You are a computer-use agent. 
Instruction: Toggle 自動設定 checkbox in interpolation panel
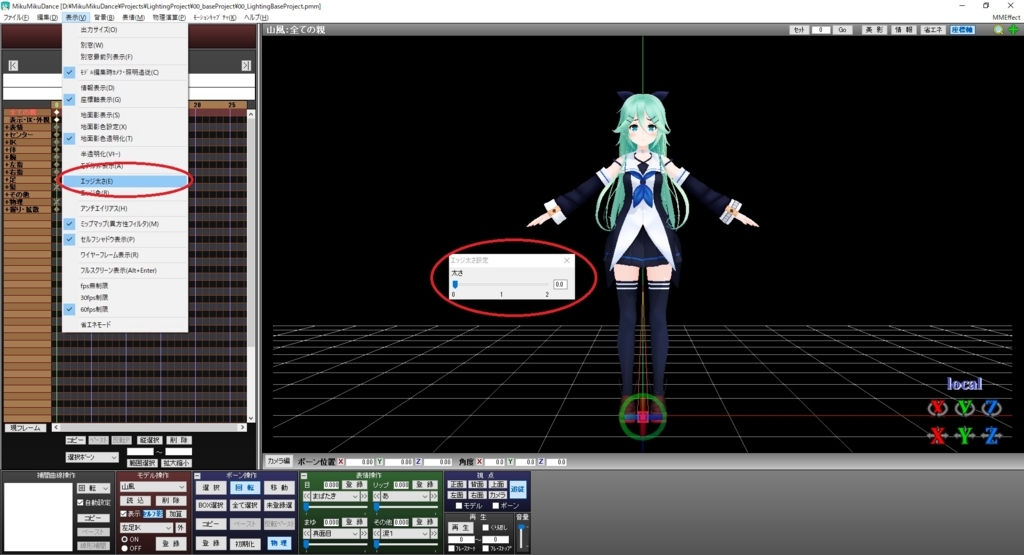coord(80,503)
